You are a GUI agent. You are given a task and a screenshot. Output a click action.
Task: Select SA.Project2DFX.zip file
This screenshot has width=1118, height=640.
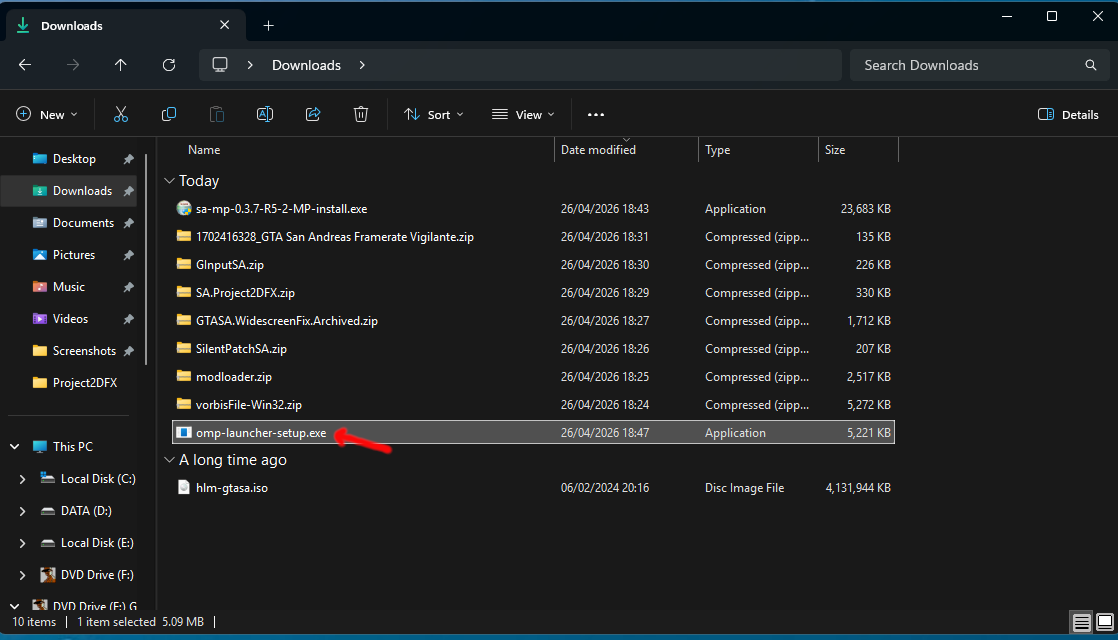[533, 292]
